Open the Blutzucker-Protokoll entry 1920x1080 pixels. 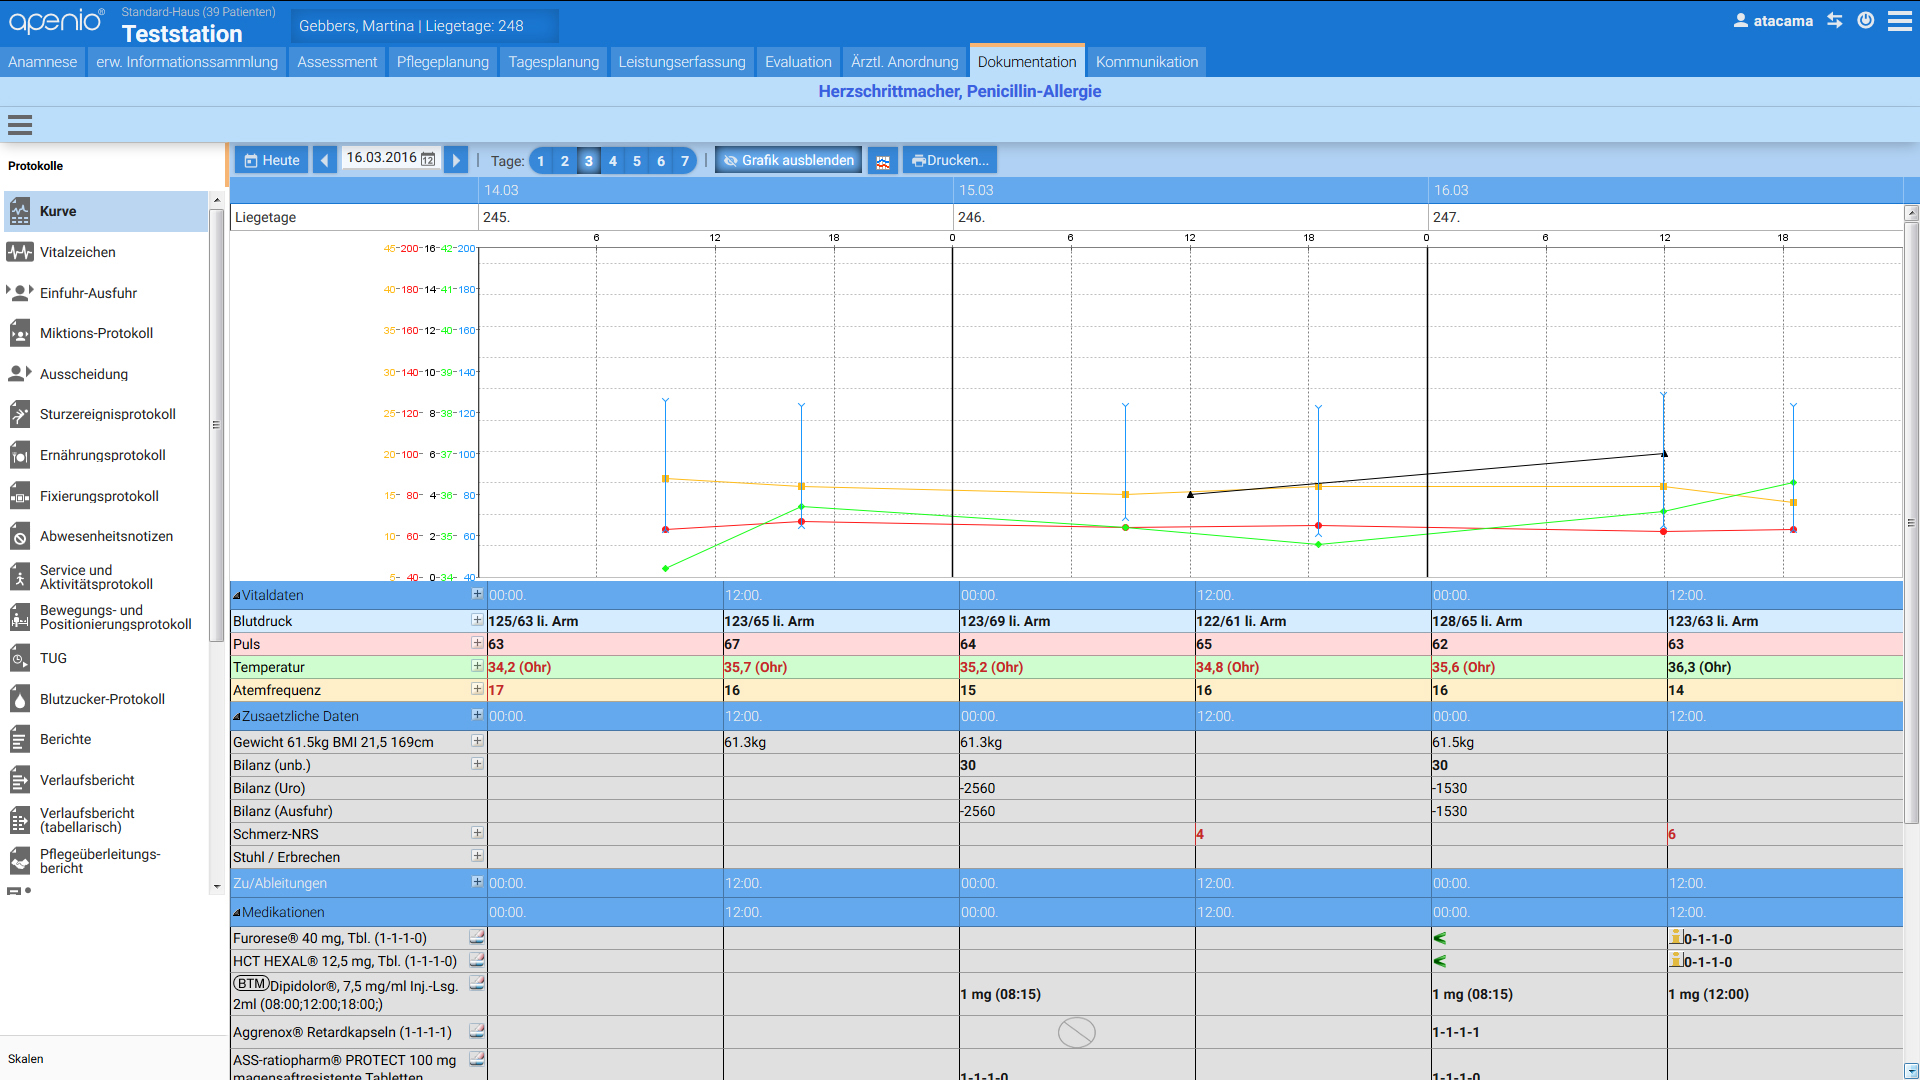pyautogui.click(x=102, y=699)
